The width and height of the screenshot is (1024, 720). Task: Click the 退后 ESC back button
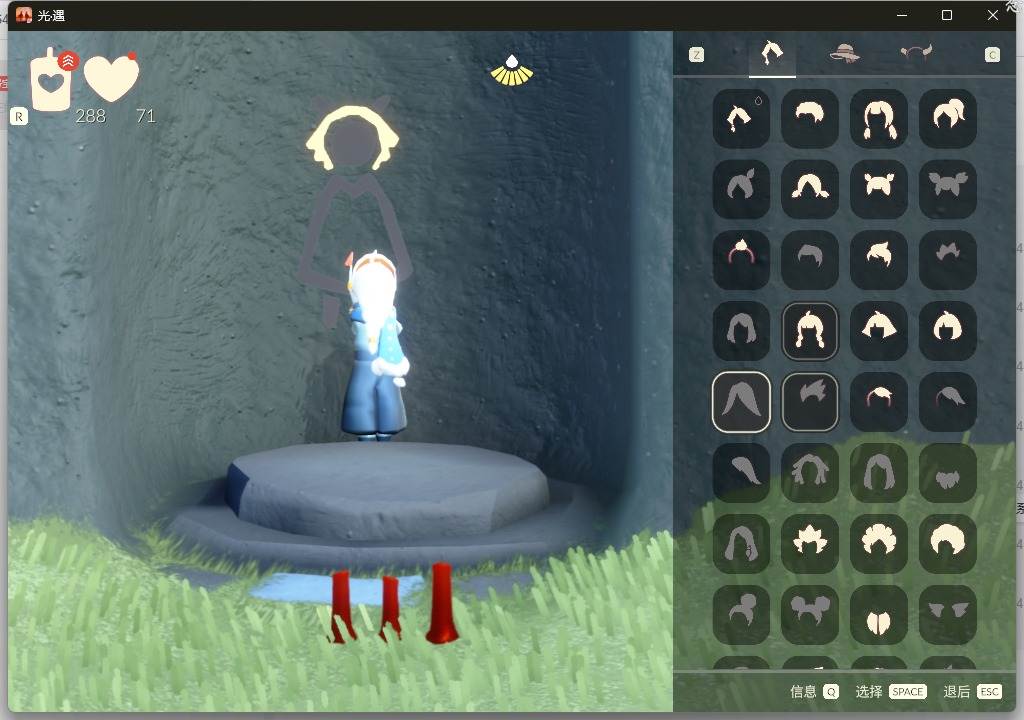972,692
